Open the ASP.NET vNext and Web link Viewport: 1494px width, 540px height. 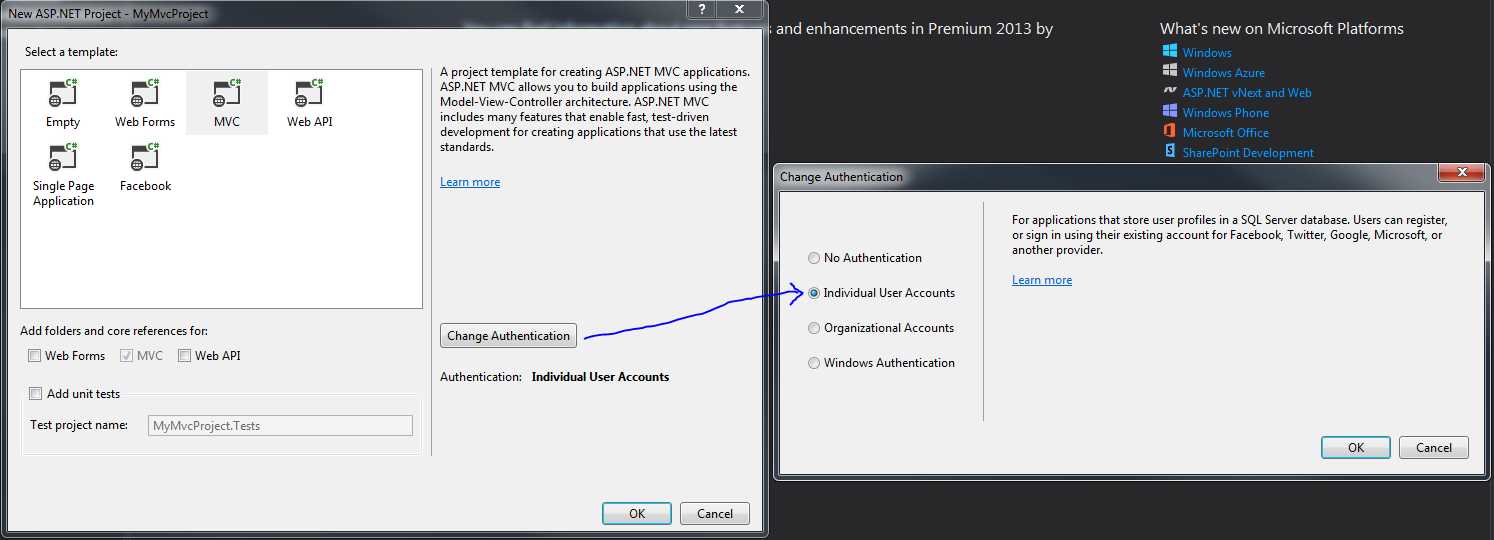1247,93
